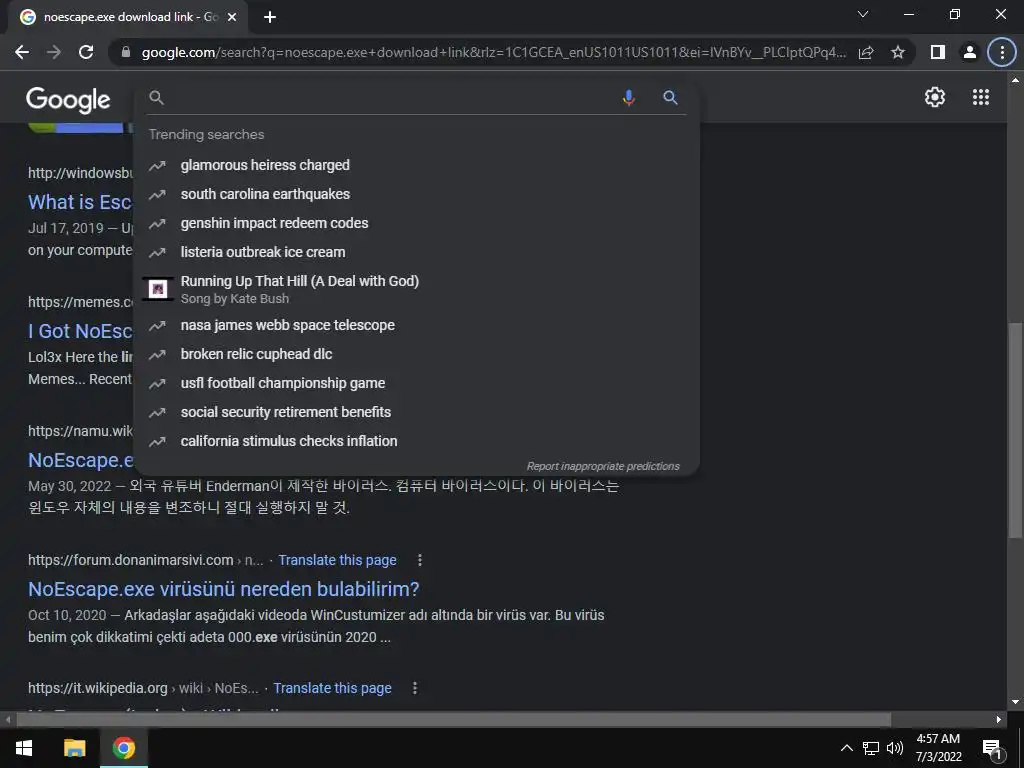Reload the current page

coord(86,52)
